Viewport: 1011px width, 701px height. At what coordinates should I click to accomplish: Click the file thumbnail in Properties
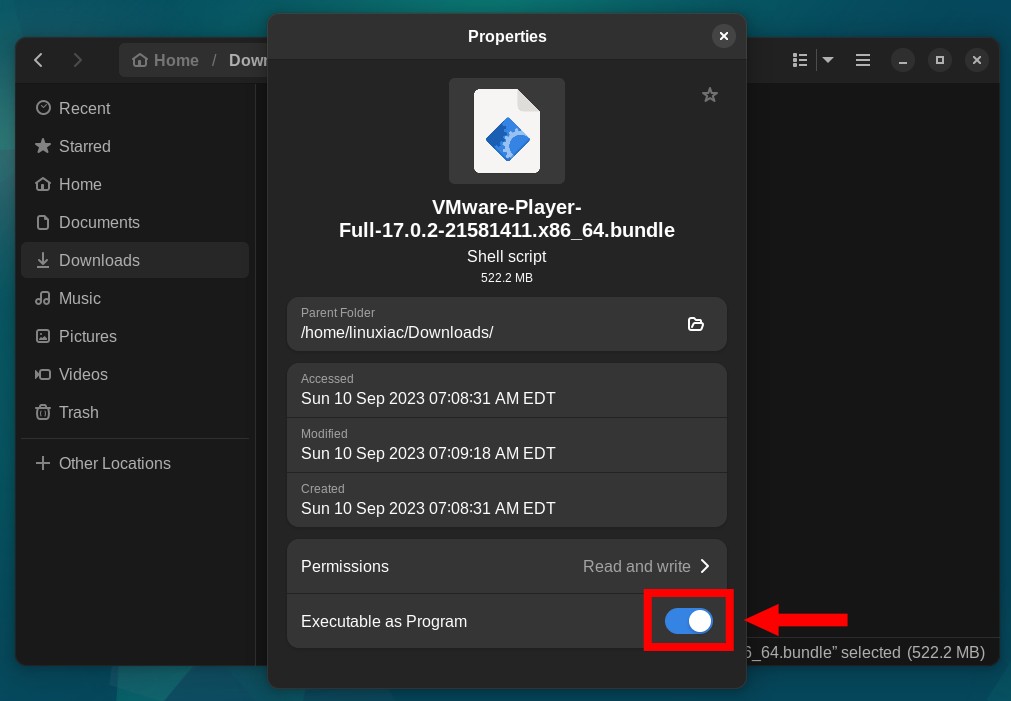[507, 131]
